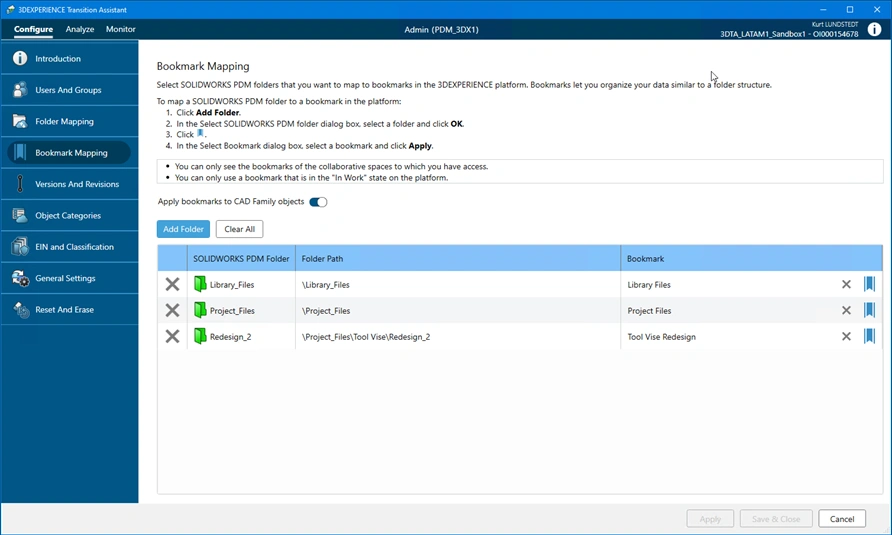The width and height of the screenshot is (892, 535).
Task: Switch to the Monitor tab
Action: pos(121,29)
